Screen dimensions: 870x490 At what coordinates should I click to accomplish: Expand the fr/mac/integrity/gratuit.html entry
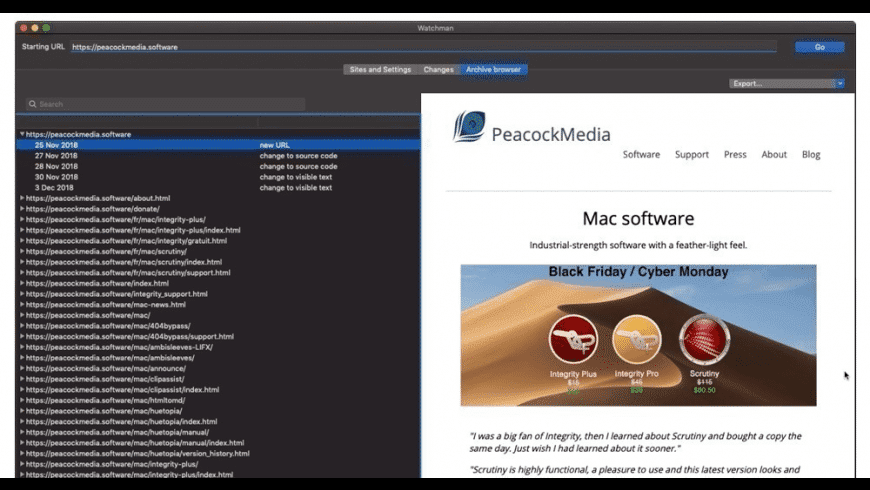[x=22, y=240]
